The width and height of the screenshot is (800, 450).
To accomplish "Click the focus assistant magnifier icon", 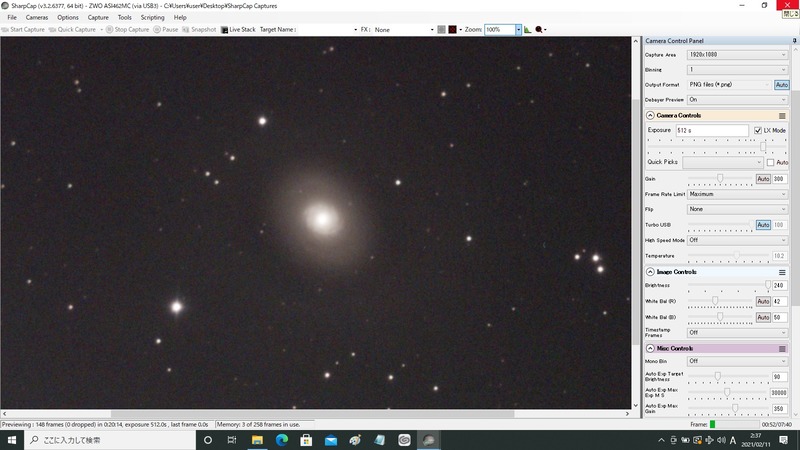I will coord(539,30).
